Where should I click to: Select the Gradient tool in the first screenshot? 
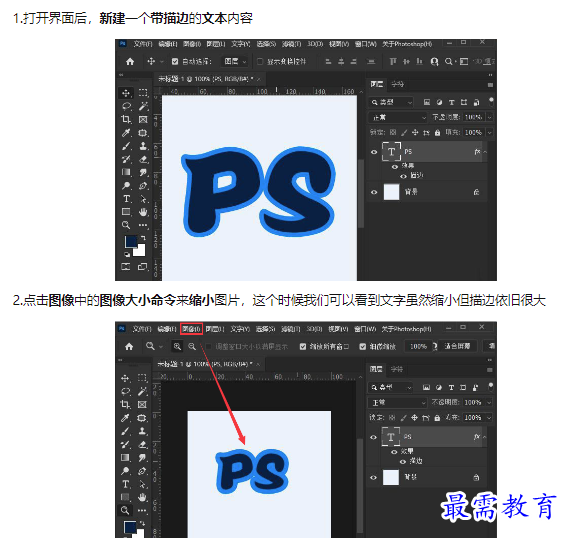point(126,172)
